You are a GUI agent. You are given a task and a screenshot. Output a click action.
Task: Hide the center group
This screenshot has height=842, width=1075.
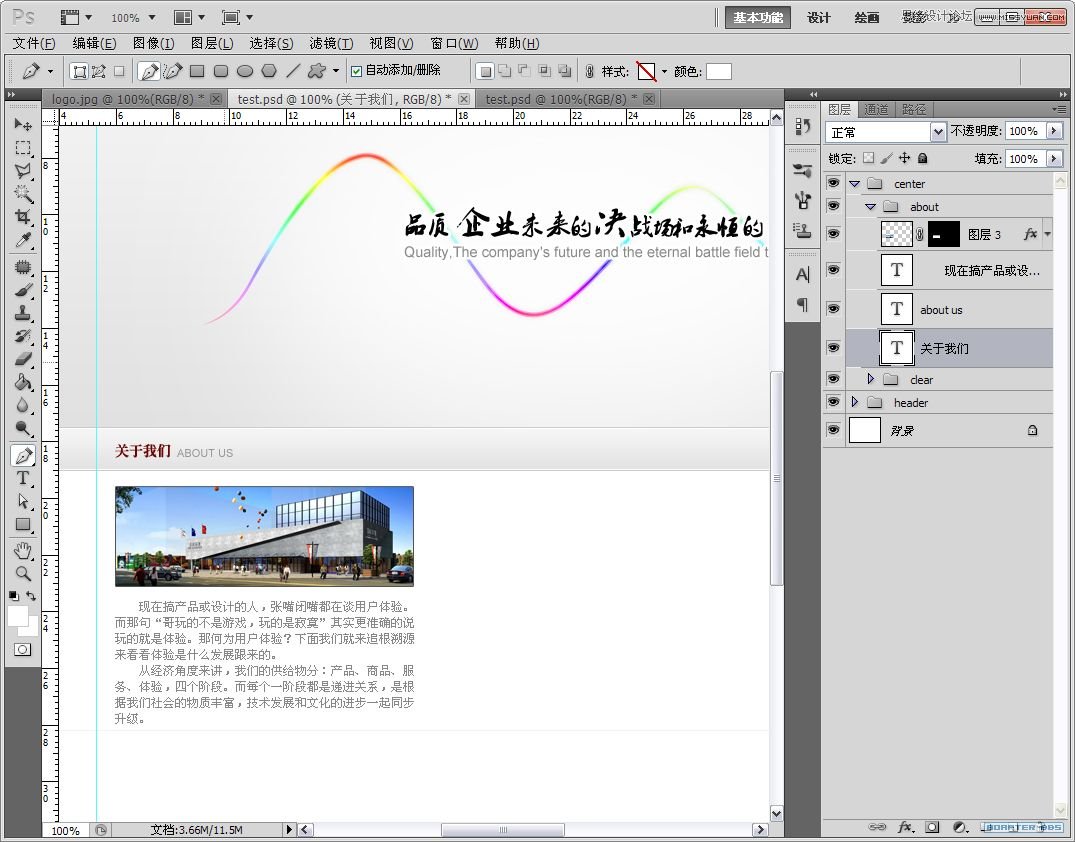pos(833,183)
